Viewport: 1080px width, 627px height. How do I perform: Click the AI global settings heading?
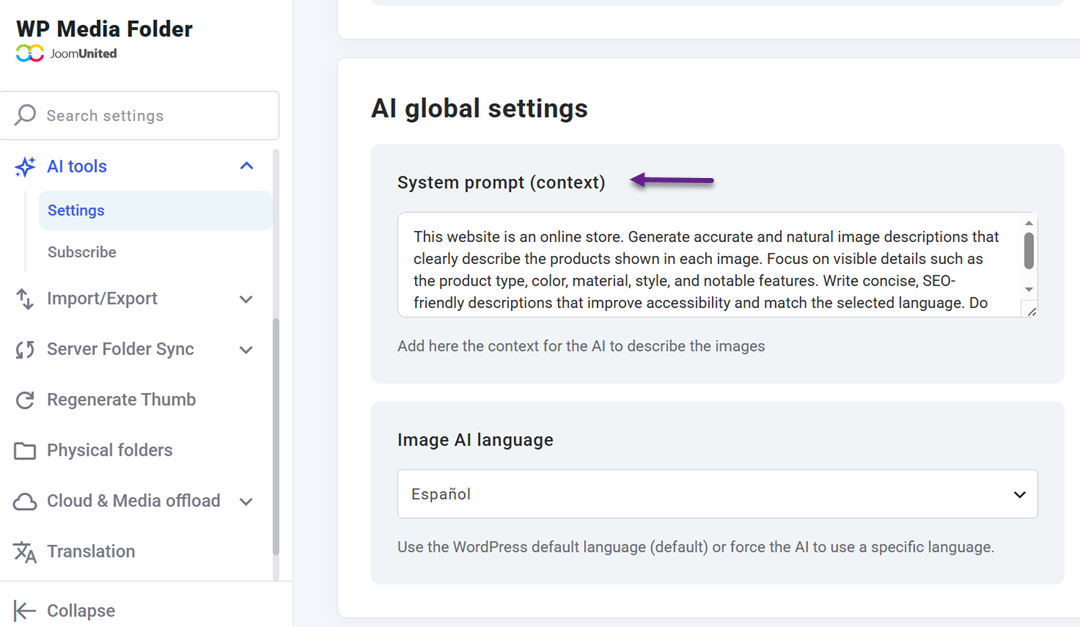(479, 109)
